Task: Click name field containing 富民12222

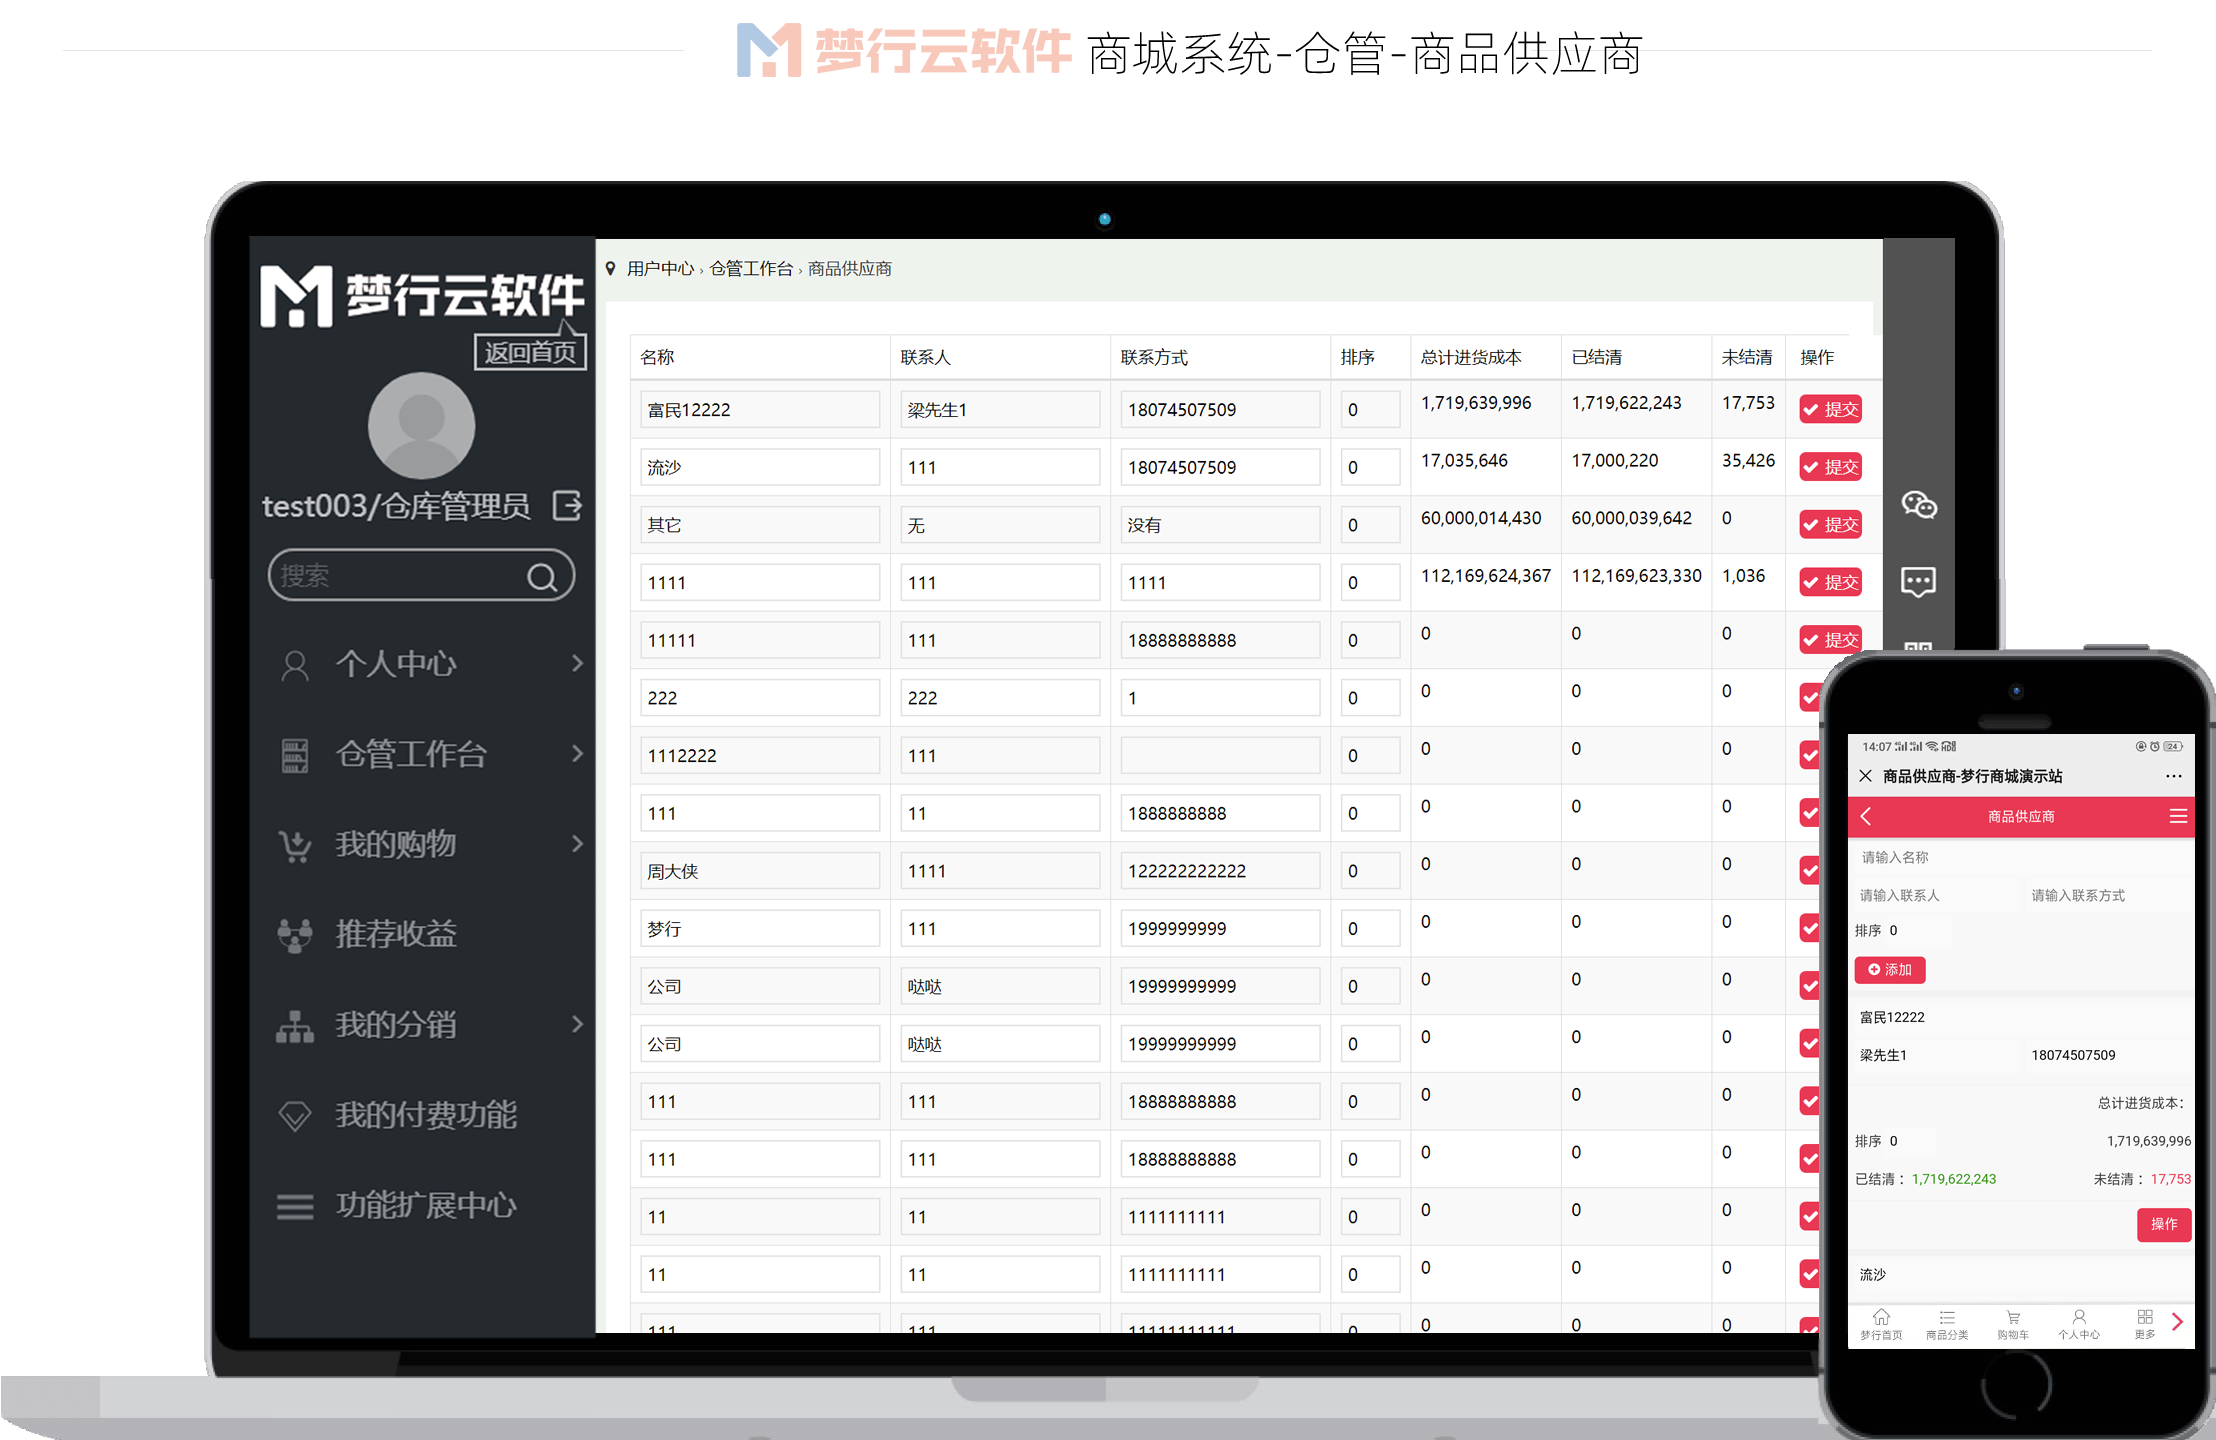Action: coord(760,410)
